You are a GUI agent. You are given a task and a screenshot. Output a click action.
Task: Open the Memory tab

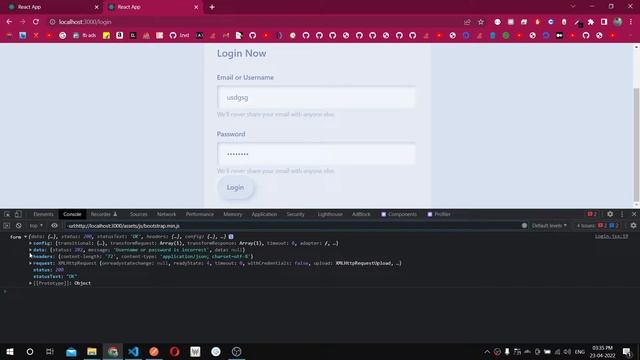click(233, 214)
